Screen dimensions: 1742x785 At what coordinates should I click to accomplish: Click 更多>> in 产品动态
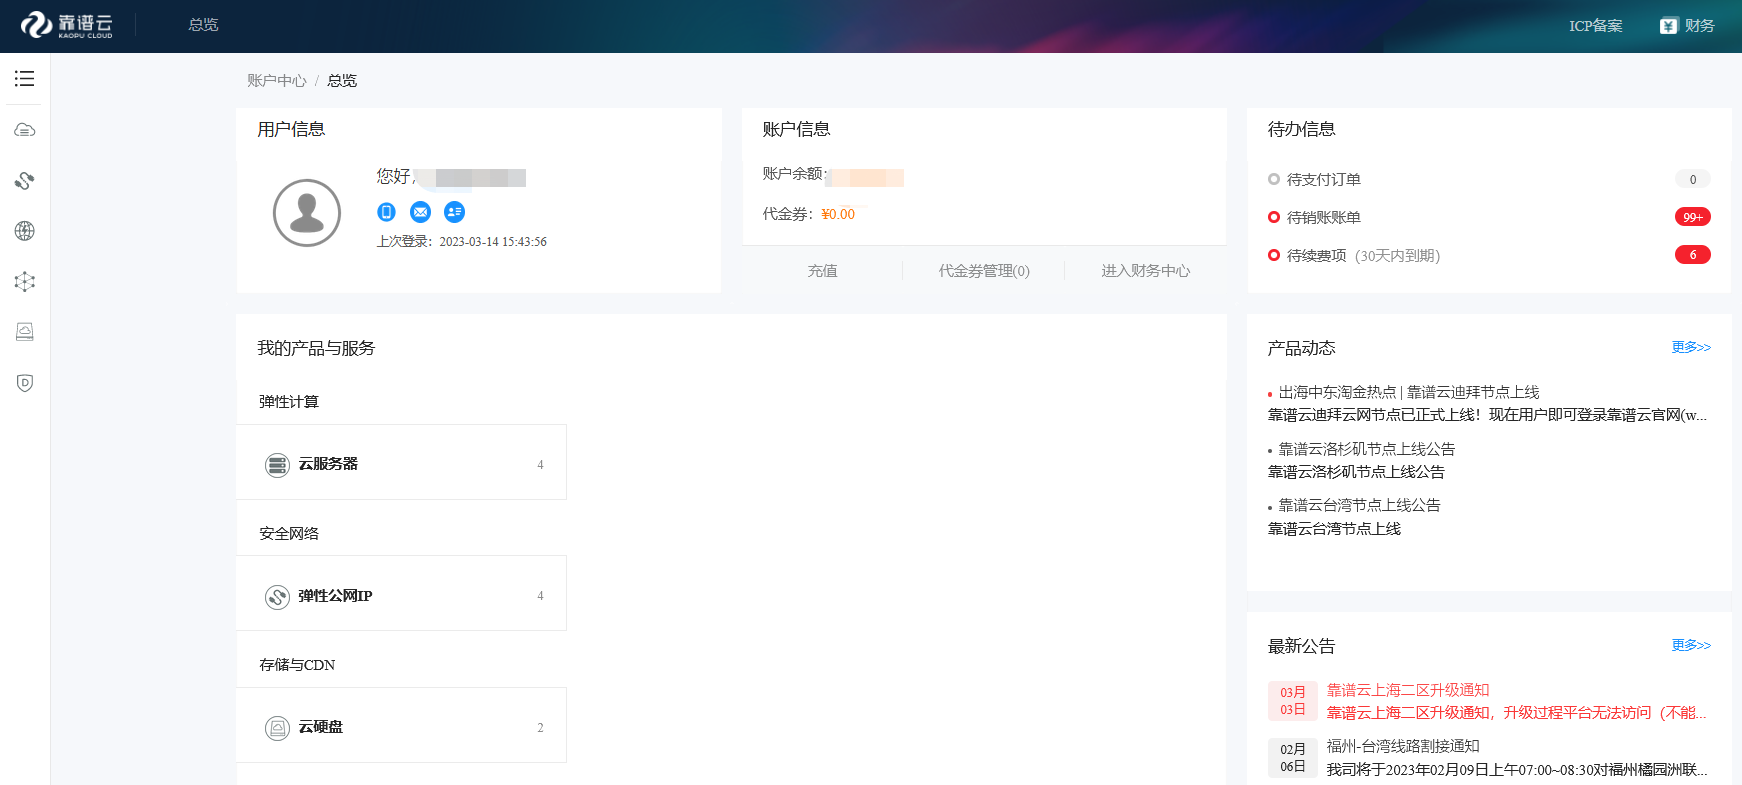pyautogui.click(x=1690, y=347)
